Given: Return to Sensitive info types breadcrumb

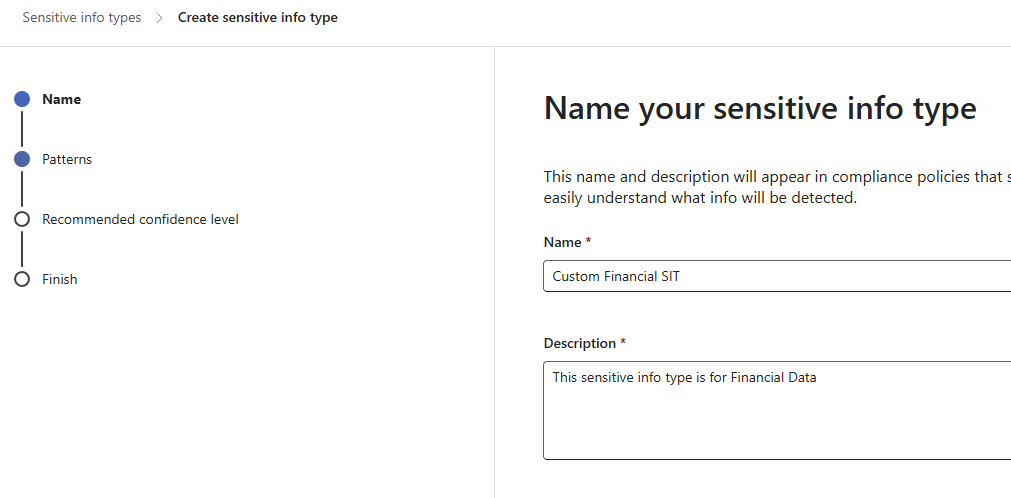Looking at the screenshot, I should click(x=82, y=17).
